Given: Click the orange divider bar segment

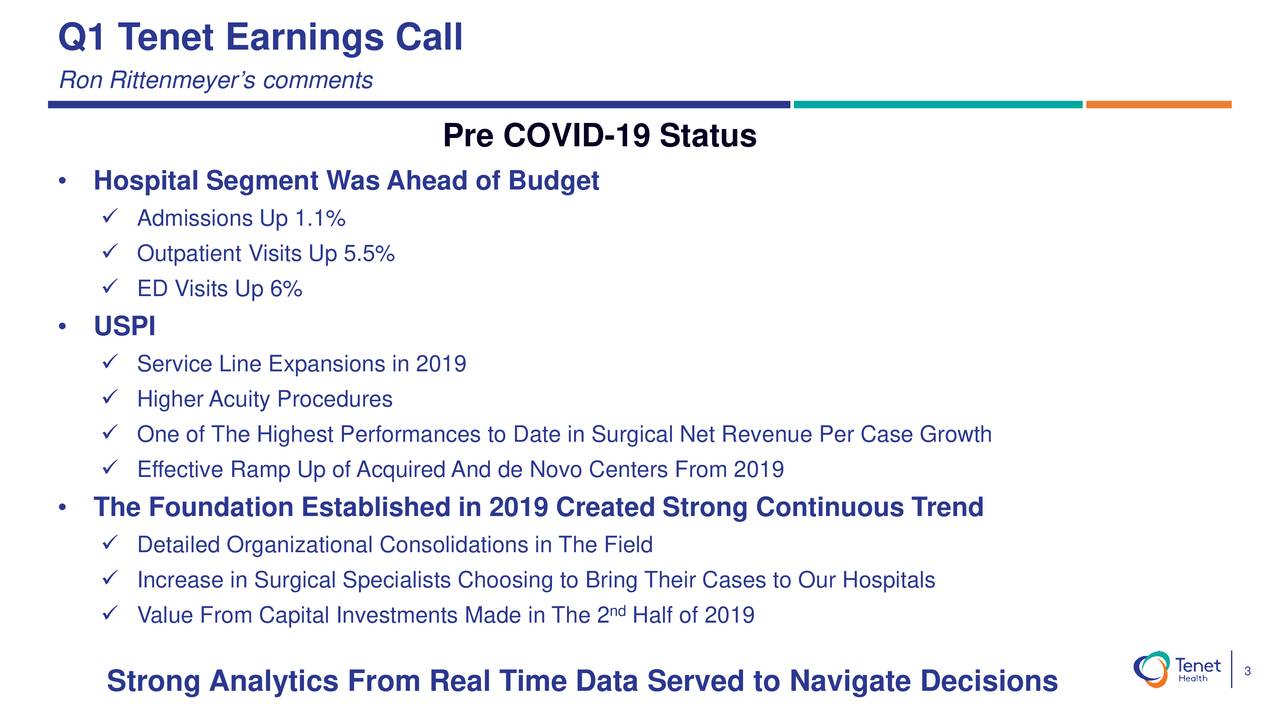Looking at the screenshot, I should (1159, 104).
